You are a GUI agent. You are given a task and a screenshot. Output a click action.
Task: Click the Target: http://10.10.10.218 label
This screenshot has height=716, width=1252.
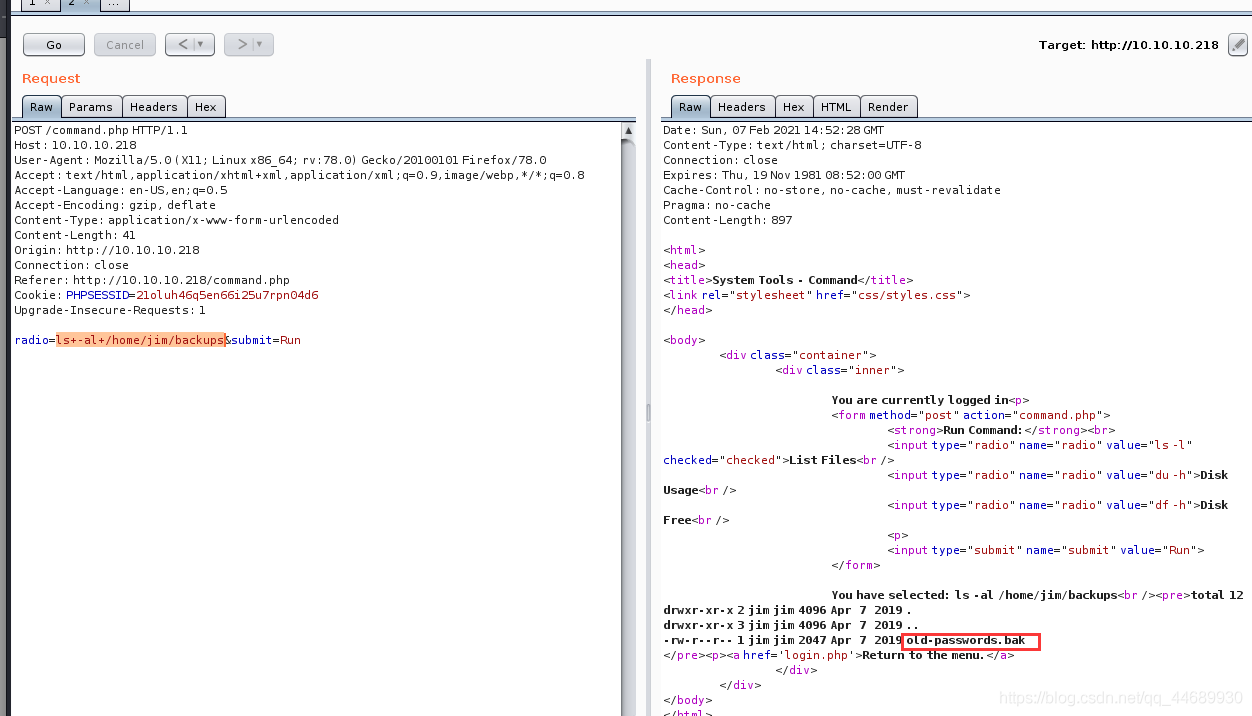(1129, 45)
